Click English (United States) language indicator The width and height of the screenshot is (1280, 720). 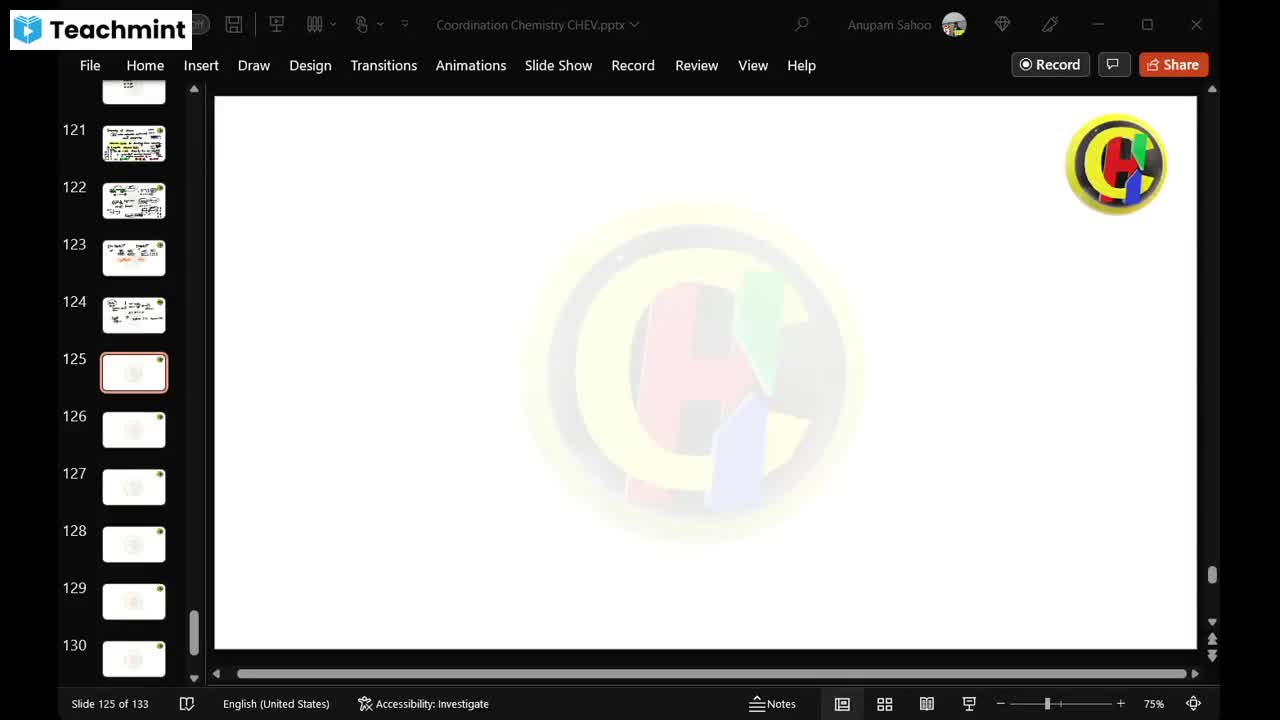[276, 704]
